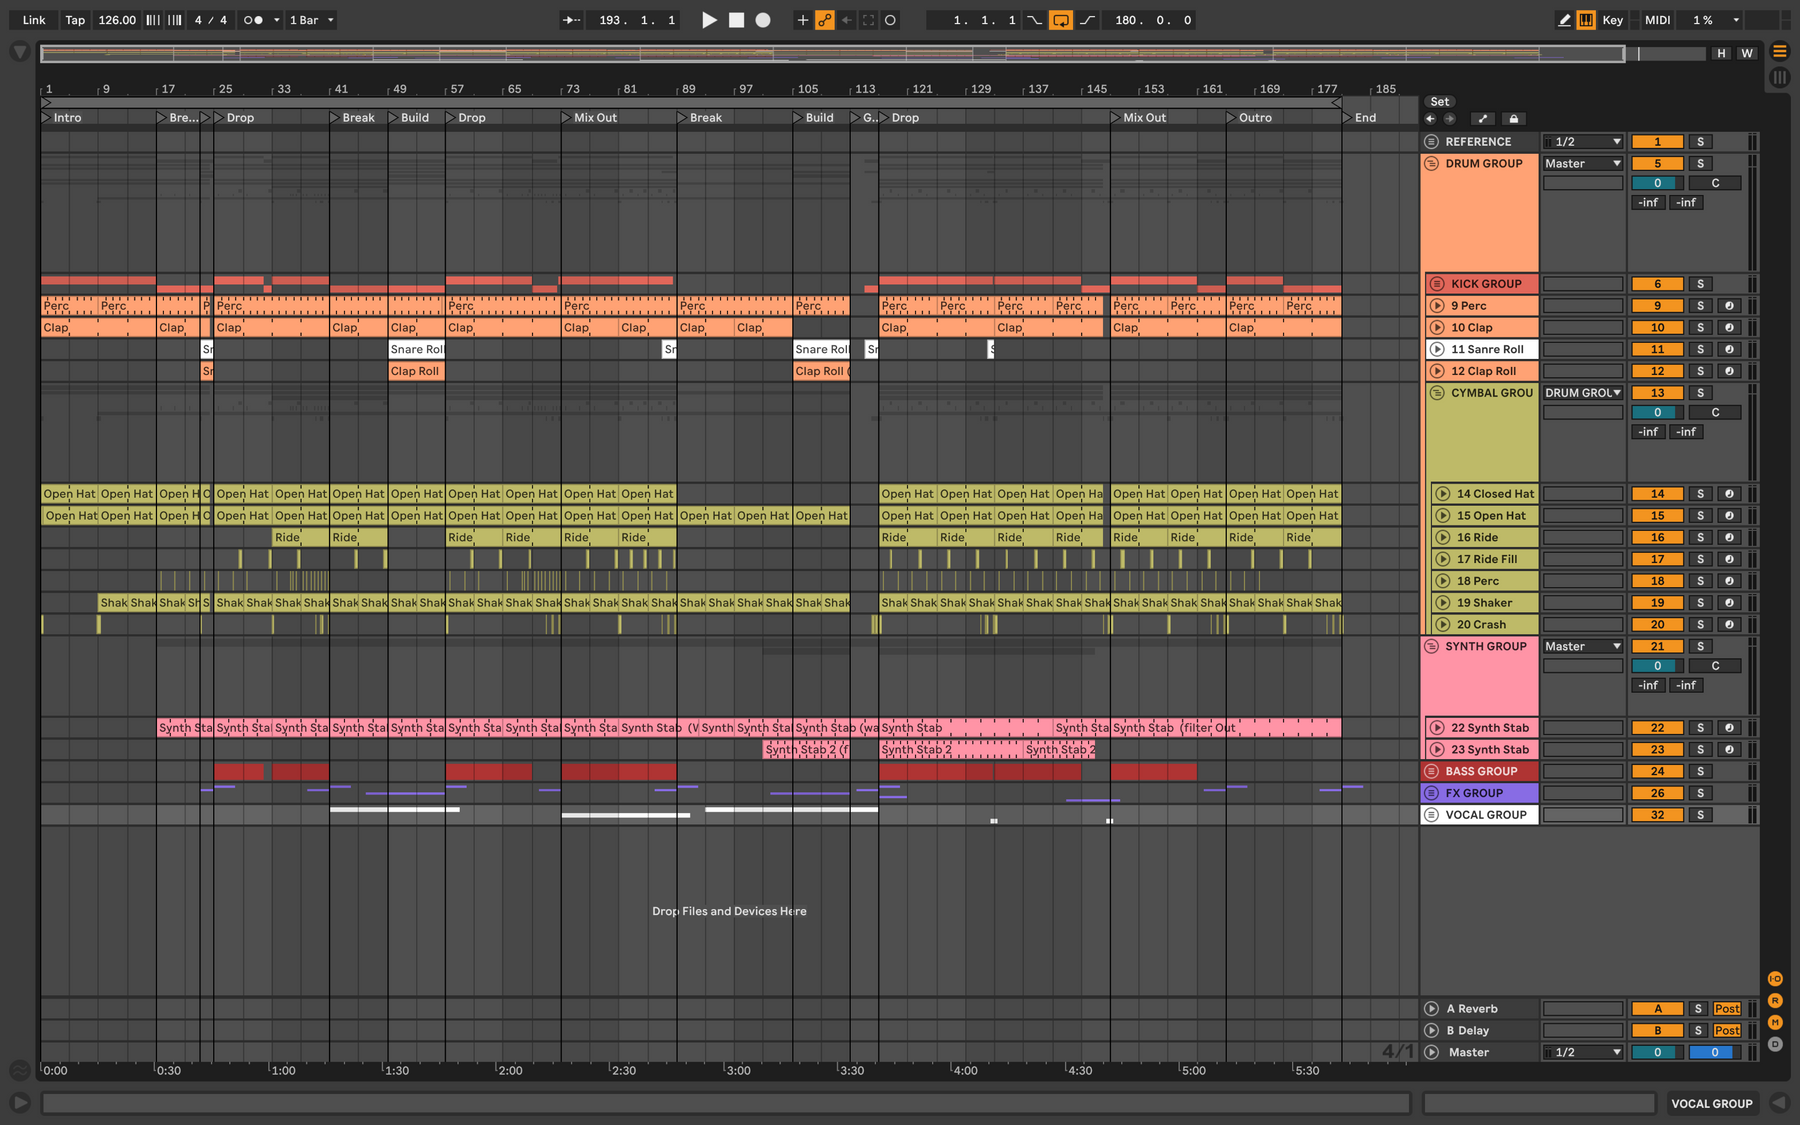Collapse the DRUM GROUP track
Screen dimensions: 1800x1125
(x=1432, y=164)
